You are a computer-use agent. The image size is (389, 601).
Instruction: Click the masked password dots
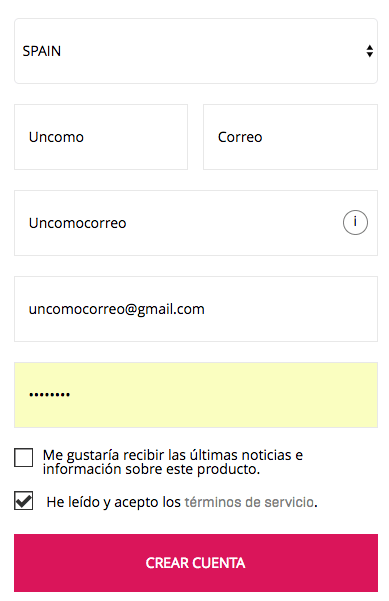[x=49, y=394]
